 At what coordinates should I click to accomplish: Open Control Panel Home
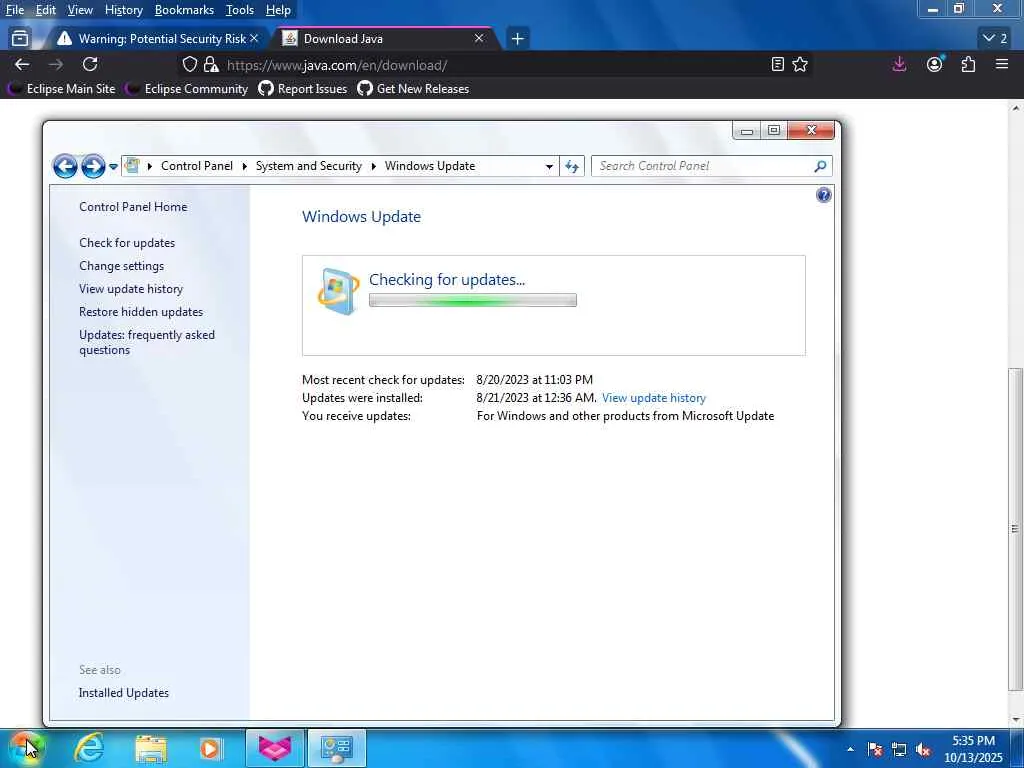click(x=133, y=206)
